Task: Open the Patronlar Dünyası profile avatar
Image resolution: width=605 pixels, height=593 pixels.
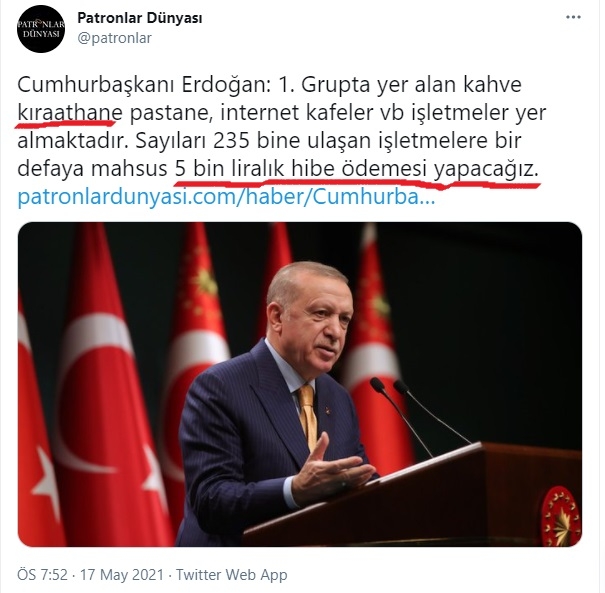Action: pyautogui.click(x=41, y=29)
